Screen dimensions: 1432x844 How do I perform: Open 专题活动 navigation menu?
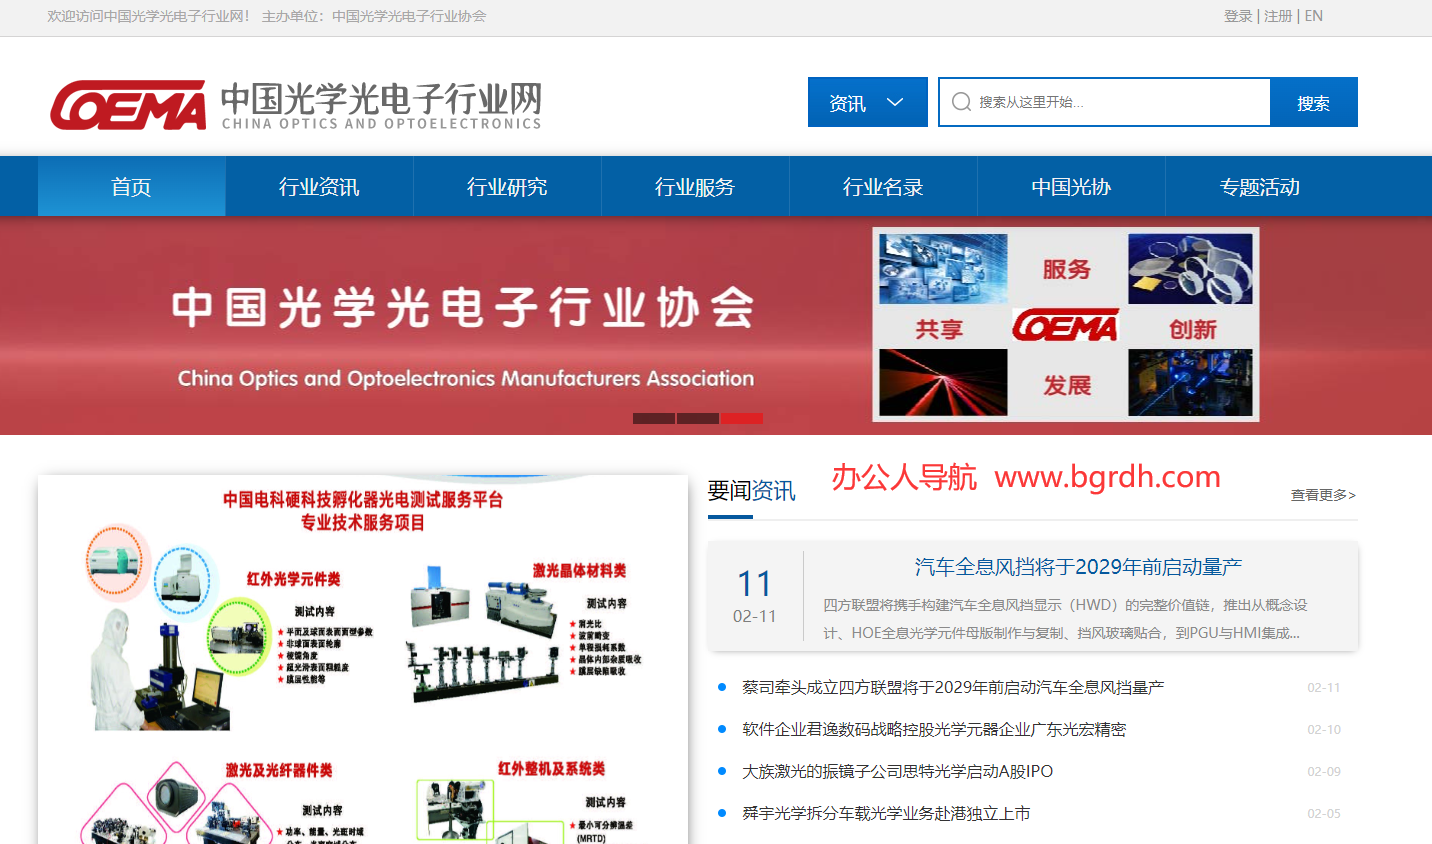(x=1260, y=186)
